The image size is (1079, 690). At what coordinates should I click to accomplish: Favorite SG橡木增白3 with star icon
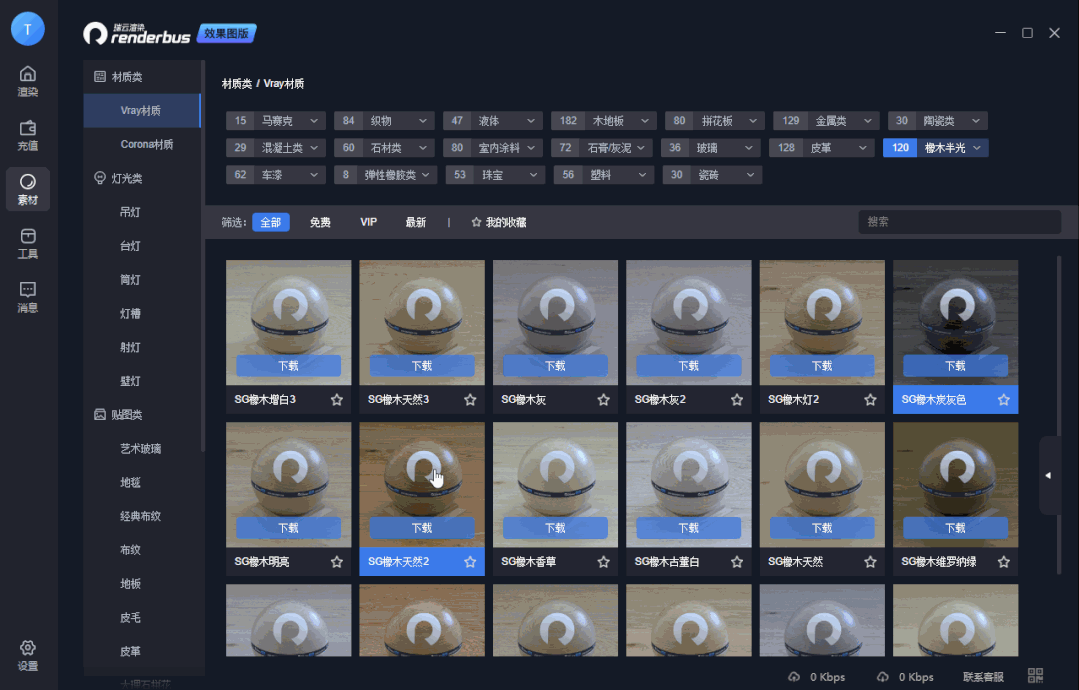(337, 400)
